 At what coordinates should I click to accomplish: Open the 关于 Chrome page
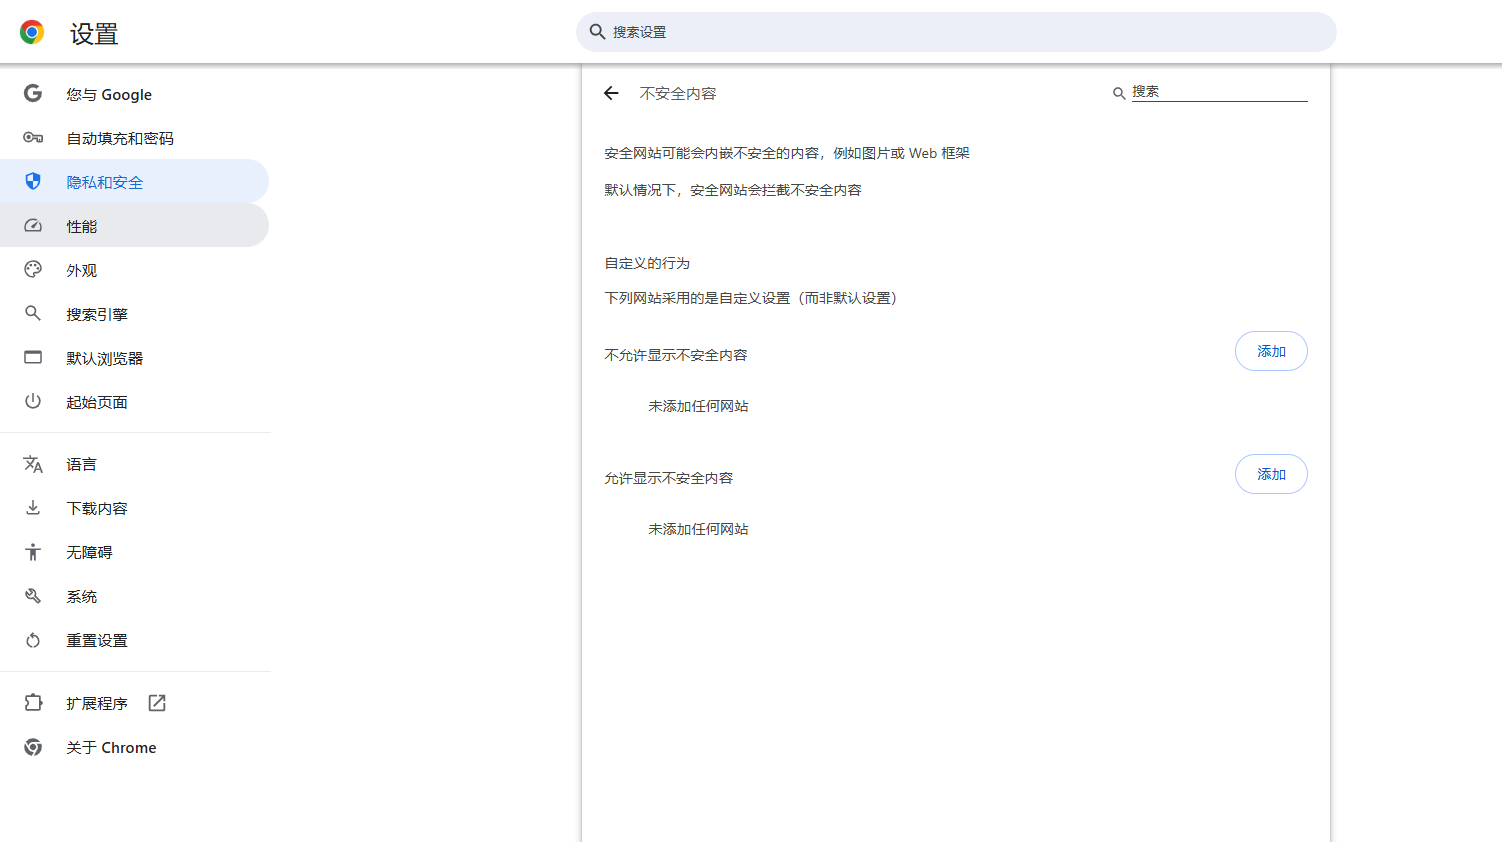coord(111,747)
